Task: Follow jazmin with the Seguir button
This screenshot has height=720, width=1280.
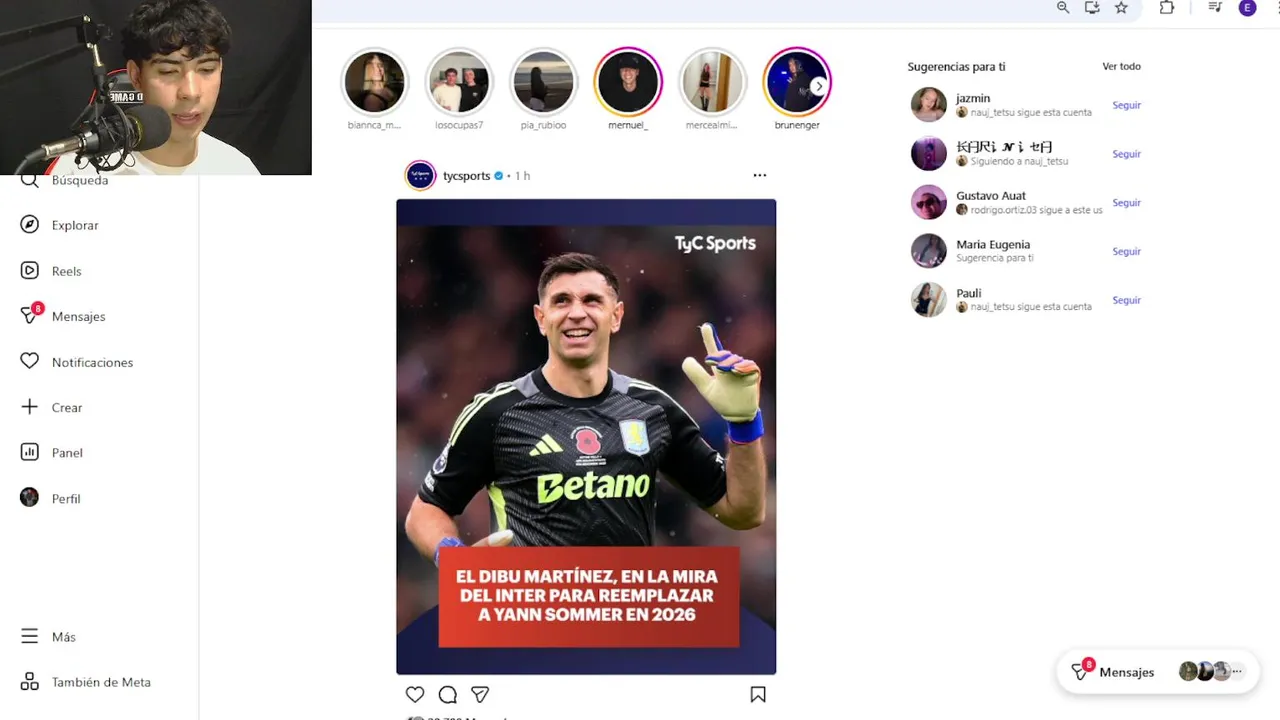Action: pyautogui.click(x=1126, y=105)
